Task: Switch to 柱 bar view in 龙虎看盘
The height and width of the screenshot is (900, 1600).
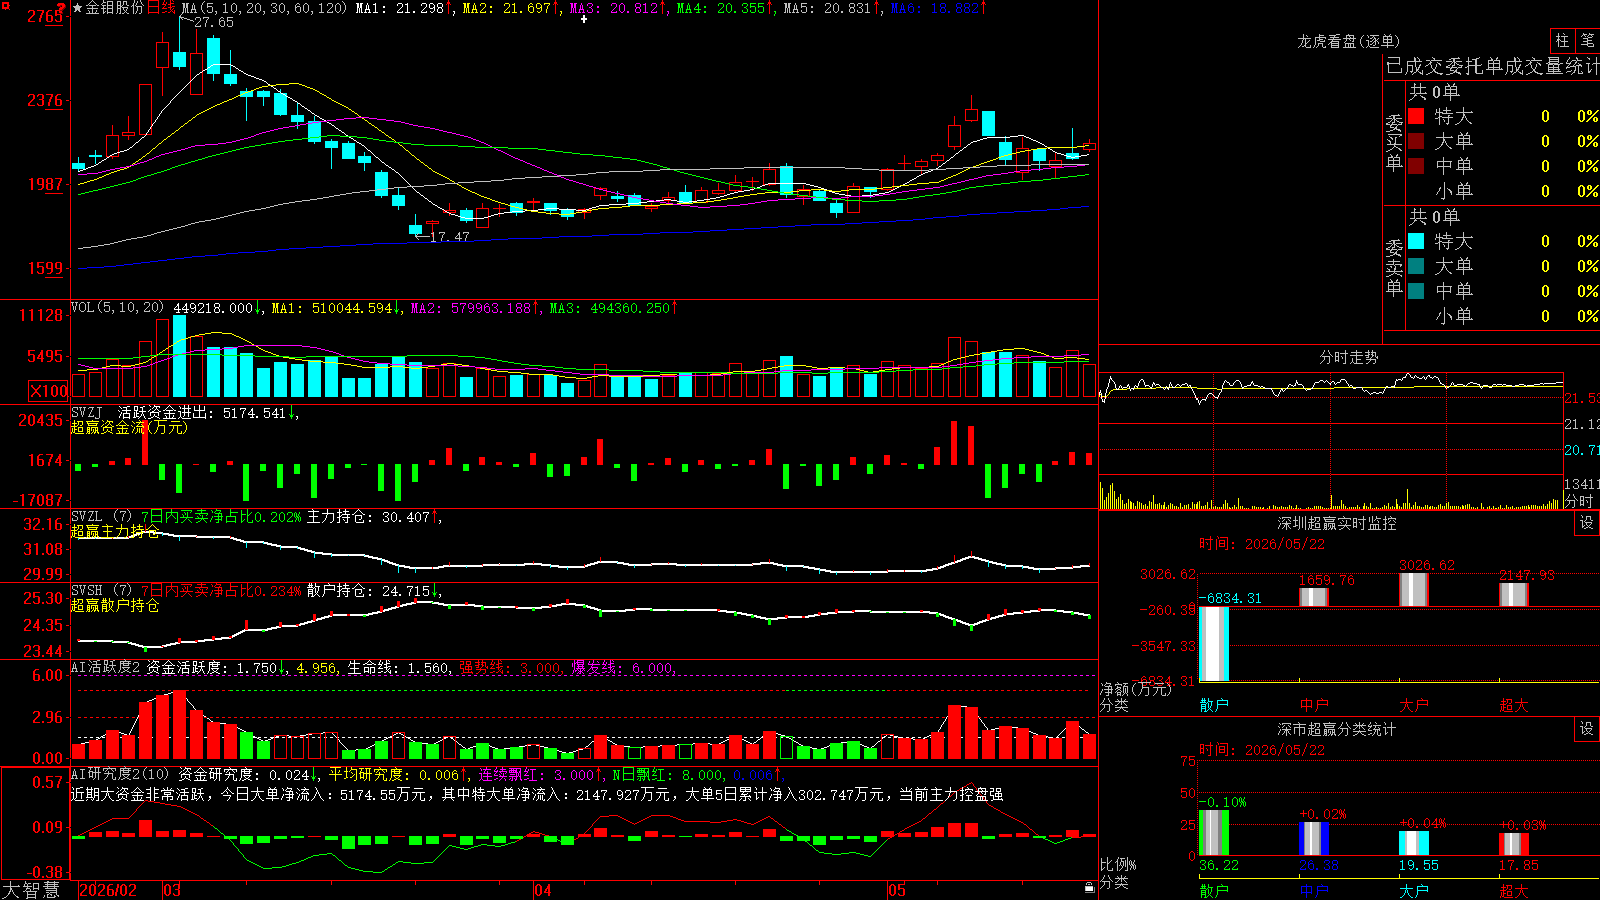Action: coord(1562,40)
